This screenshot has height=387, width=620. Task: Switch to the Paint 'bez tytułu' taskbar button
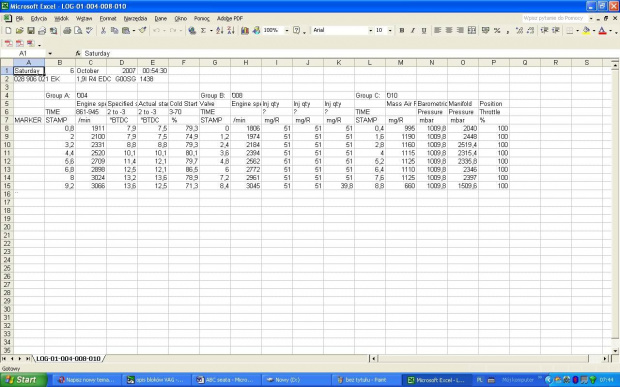click(x=366, y=380)
